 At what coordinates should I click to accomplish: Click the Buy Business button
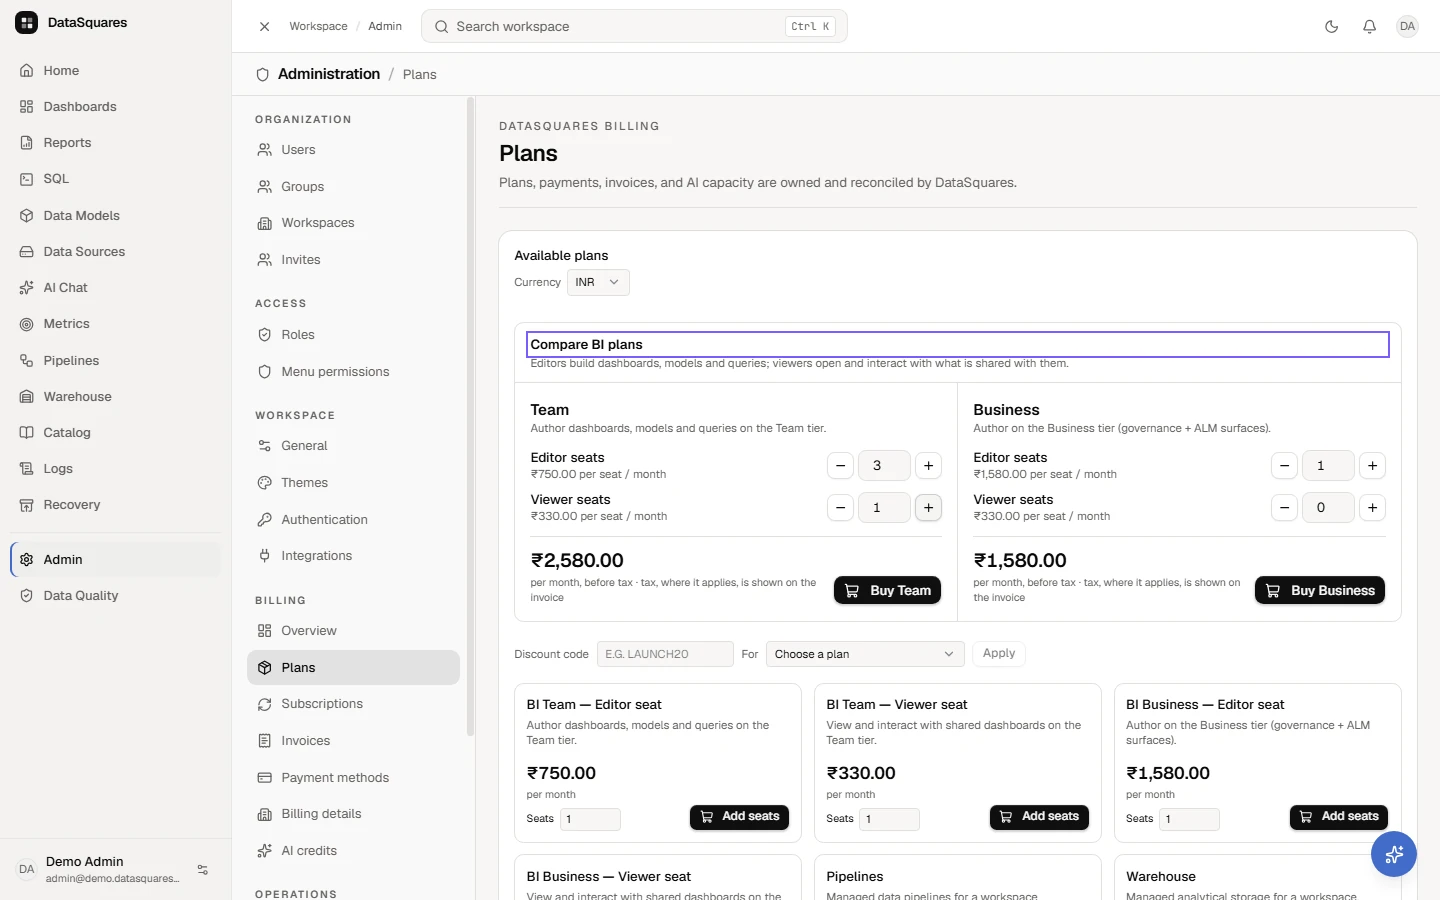[x=1320, y=591]
